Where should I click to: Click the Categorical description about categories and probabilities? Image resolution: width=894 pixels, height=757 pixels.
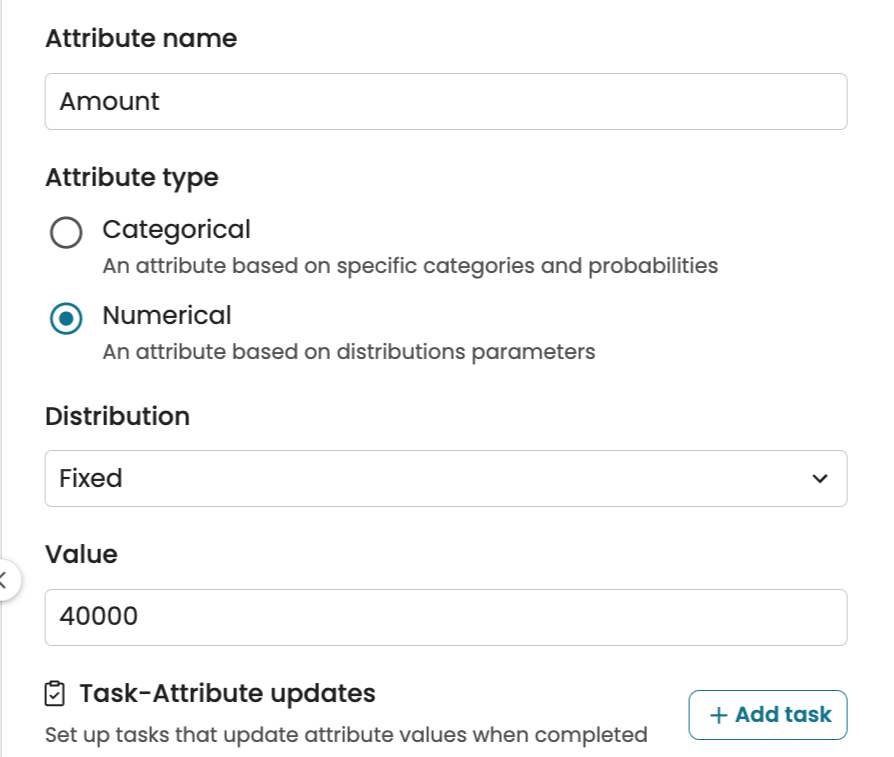[x=410, y=266]
